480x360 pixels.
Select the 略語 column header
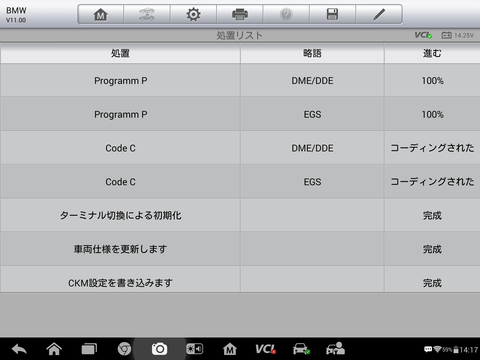[312, 53]
